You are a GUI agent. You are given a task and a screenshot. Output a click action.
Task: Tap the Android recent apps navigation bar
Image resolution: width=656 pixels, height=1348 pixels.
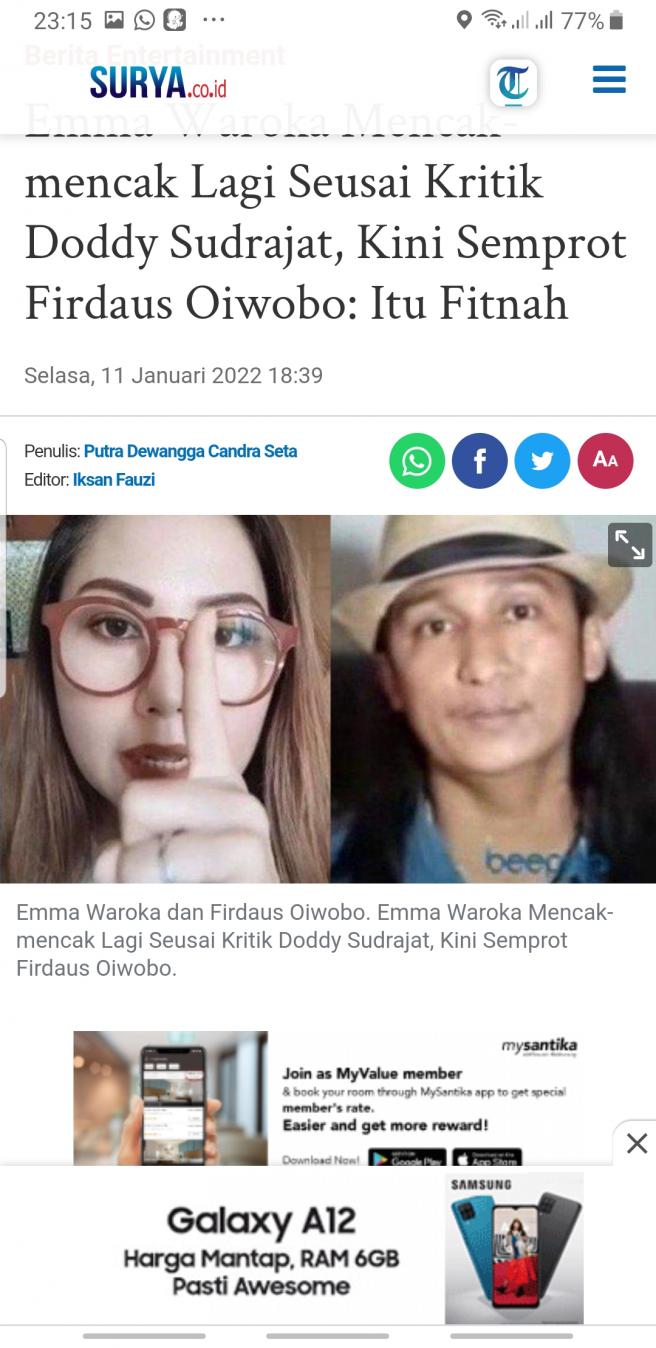[144, 1336]
